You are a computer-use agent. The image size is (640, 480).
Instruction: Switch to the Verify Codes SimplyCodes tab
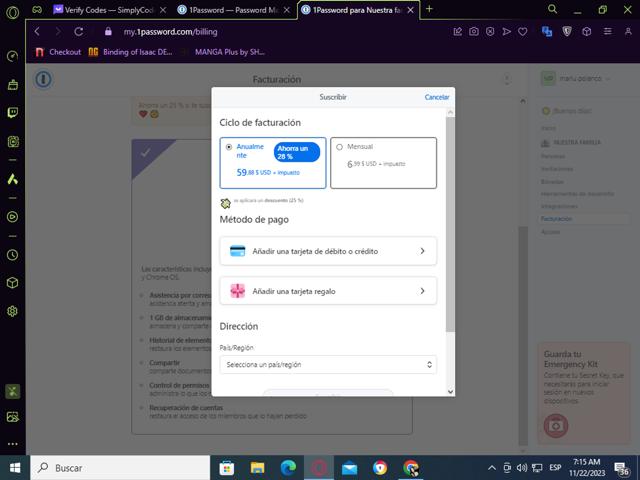pyautogui.click(x=109, y=10)
